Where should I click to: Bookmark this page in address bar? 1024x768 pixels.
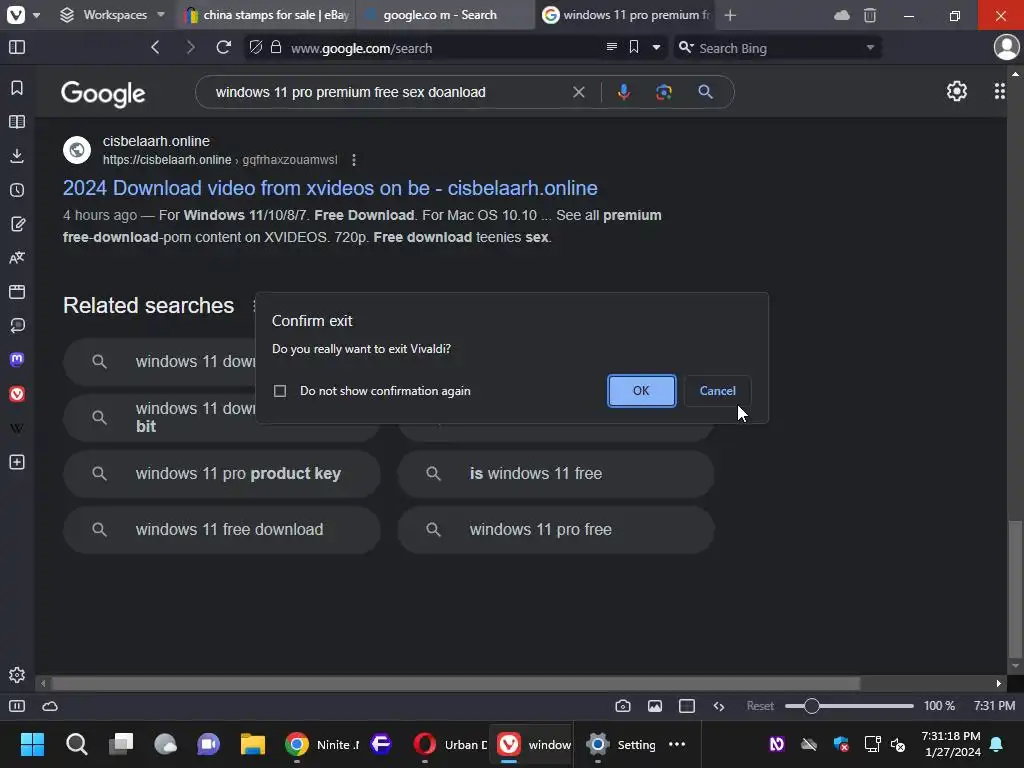click(633, 47)
